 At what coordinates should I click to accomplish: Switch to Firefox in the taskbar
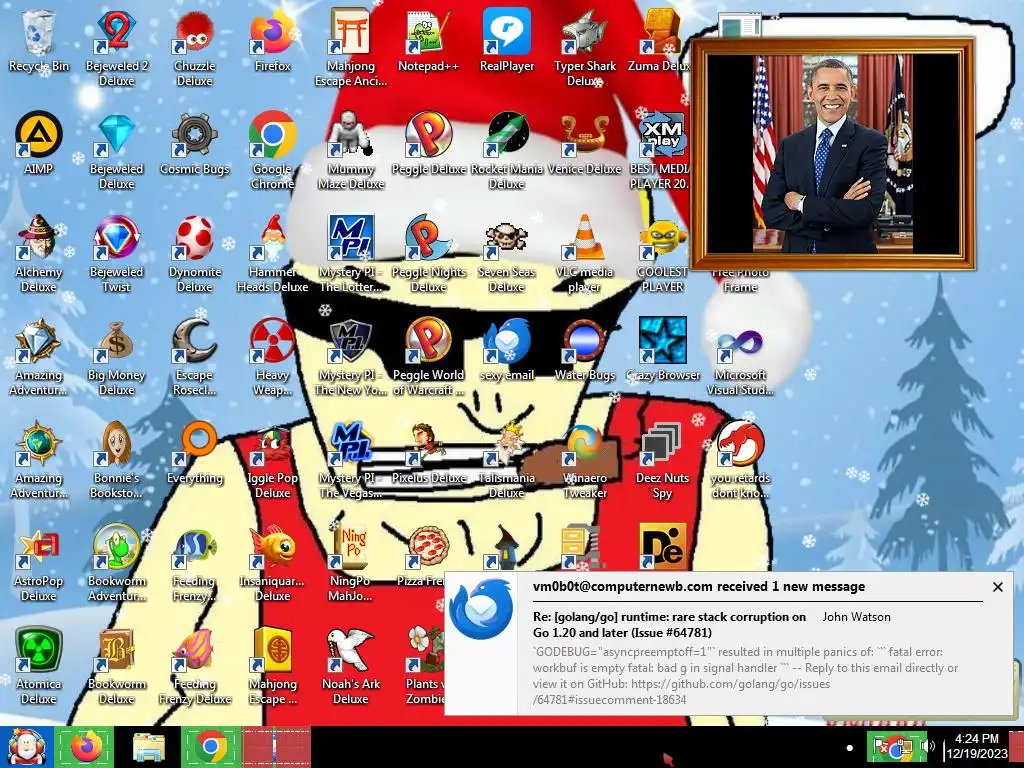point(86,746)
